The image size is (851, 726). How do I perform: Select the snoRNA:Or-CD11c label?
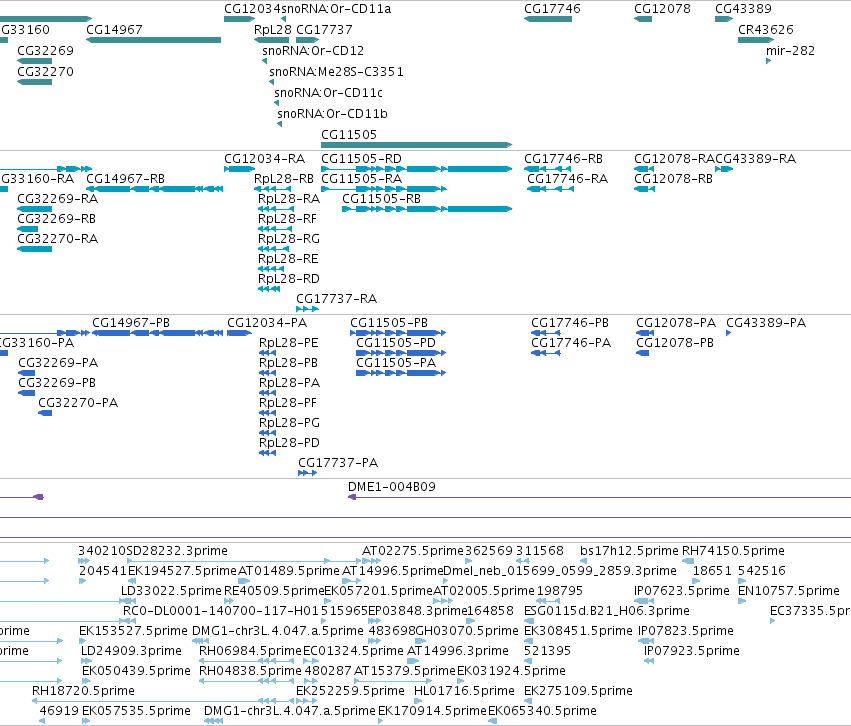[x=328, y=93]
